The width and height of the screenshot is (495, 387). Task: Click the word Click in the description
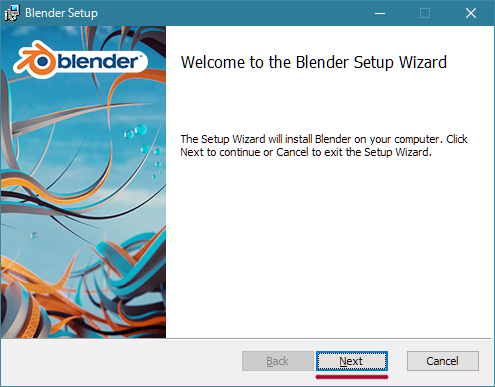pyautogui.click(x=457, y=139)
